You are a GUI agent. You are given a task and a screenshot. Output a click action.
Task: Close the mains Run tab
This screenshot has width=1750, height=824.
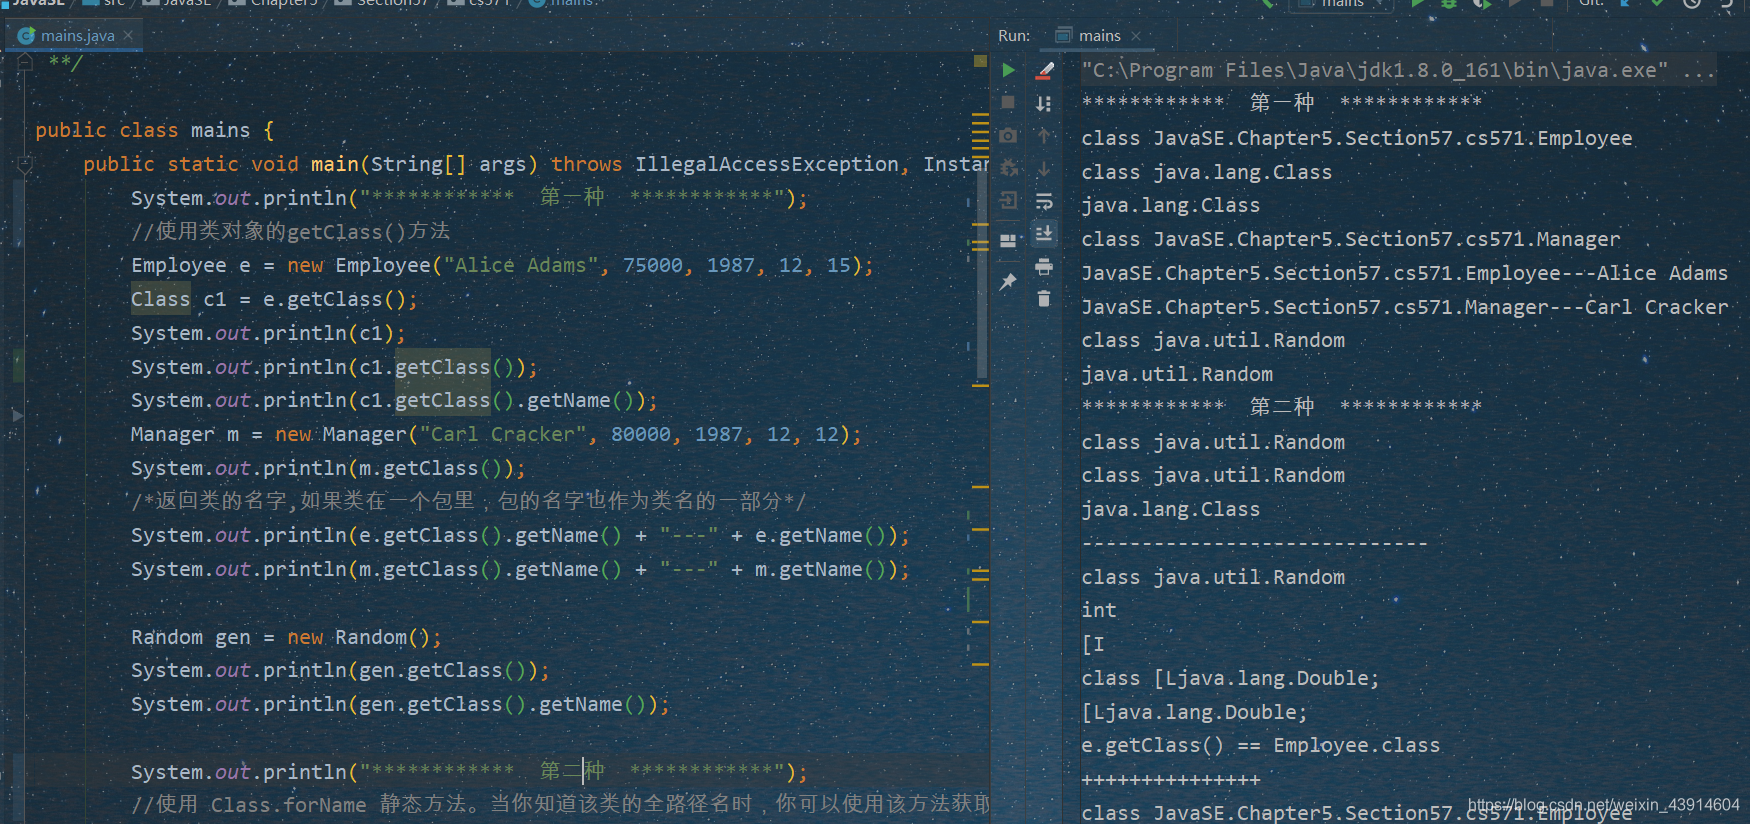[x=1136, y=36]
